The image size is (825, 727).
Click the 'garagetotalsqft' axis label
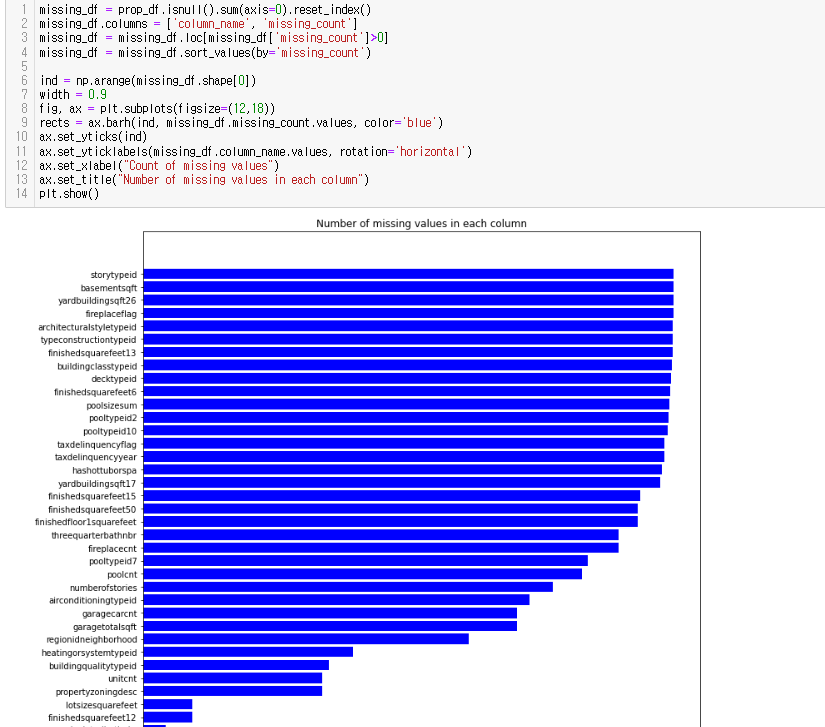(105, 627)
